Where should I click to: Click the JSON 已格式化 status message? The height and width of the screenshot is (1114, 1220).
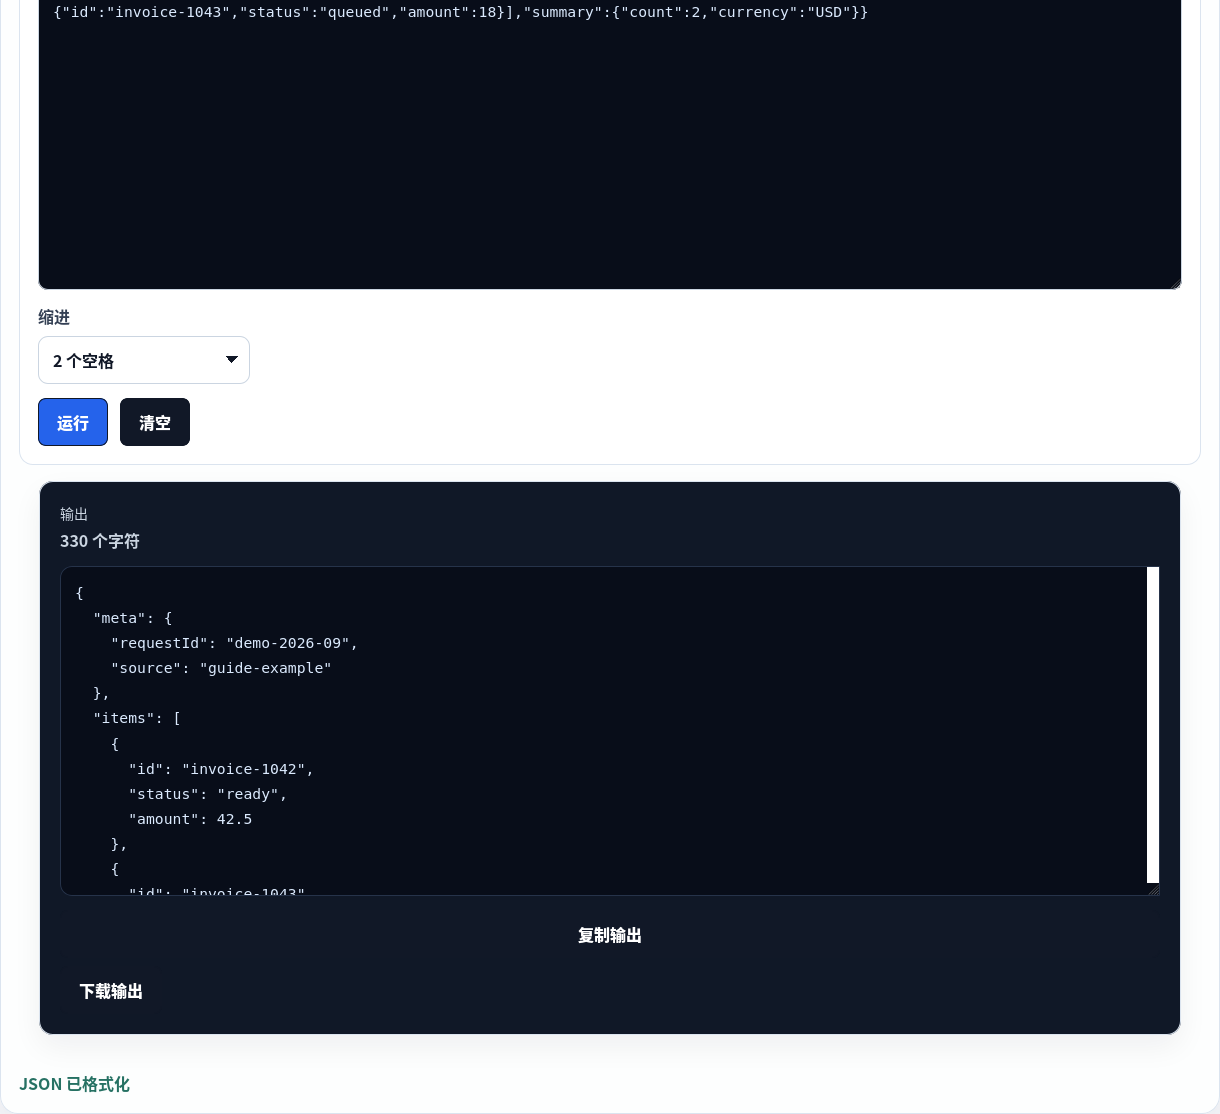pos(74,1084)
